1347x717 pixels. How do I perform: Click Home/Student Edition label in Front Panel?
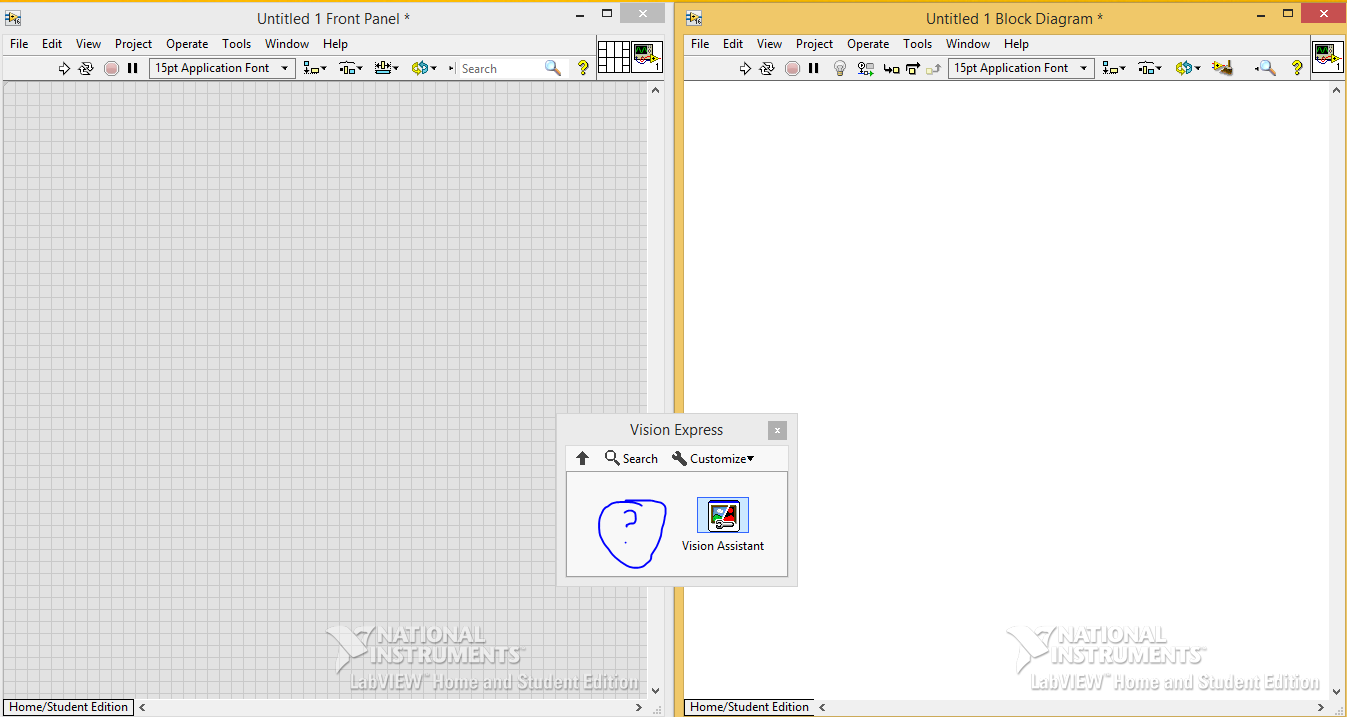point(68,707)
